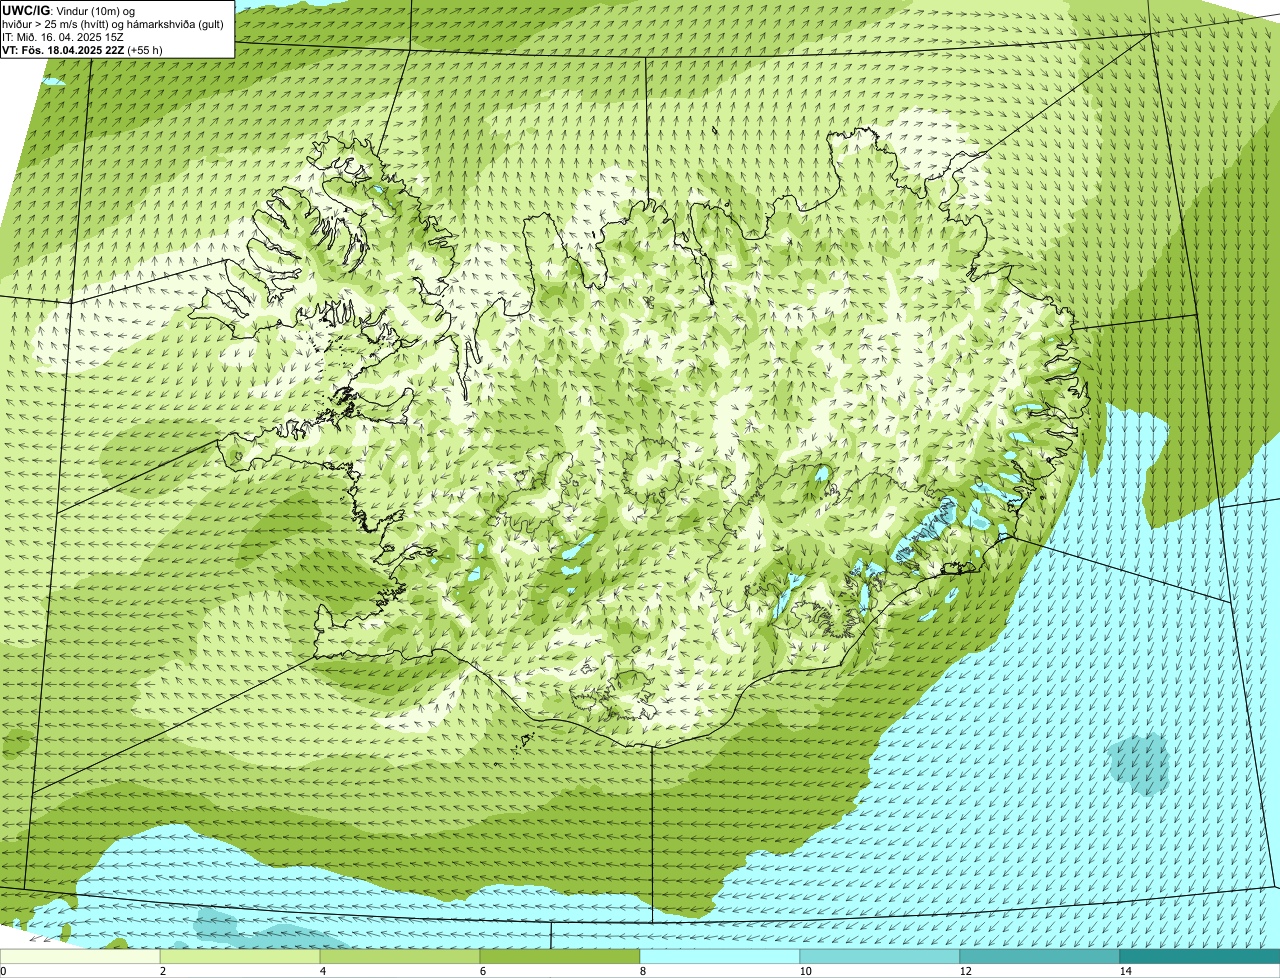Click the "4" label on the scale
The height and width of the screenshot is (978, 1280).
tap(323, 971)
